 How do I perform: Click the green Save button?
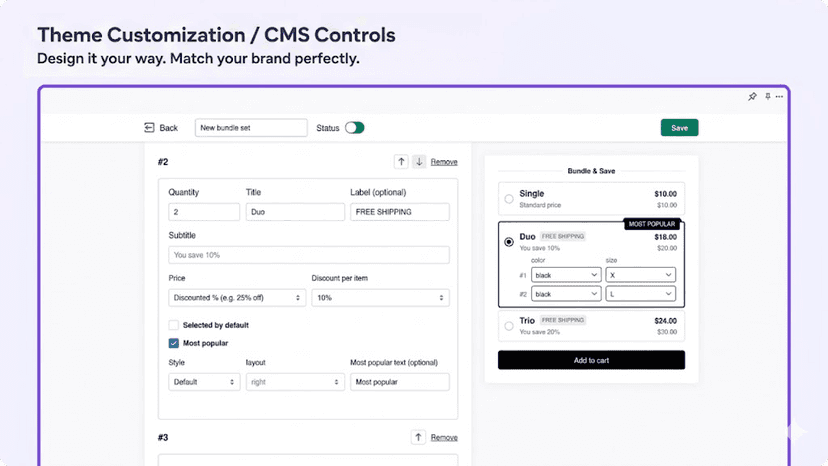(679, 127)
